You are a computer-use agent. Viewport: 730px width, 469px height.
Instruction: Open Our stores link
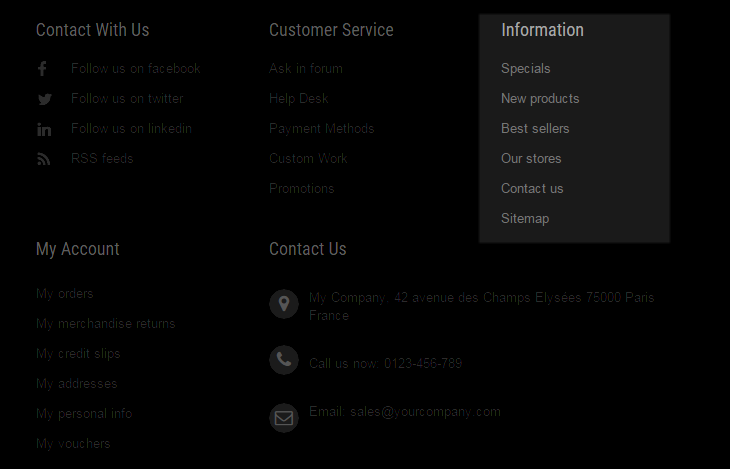(x=531, y=159)
